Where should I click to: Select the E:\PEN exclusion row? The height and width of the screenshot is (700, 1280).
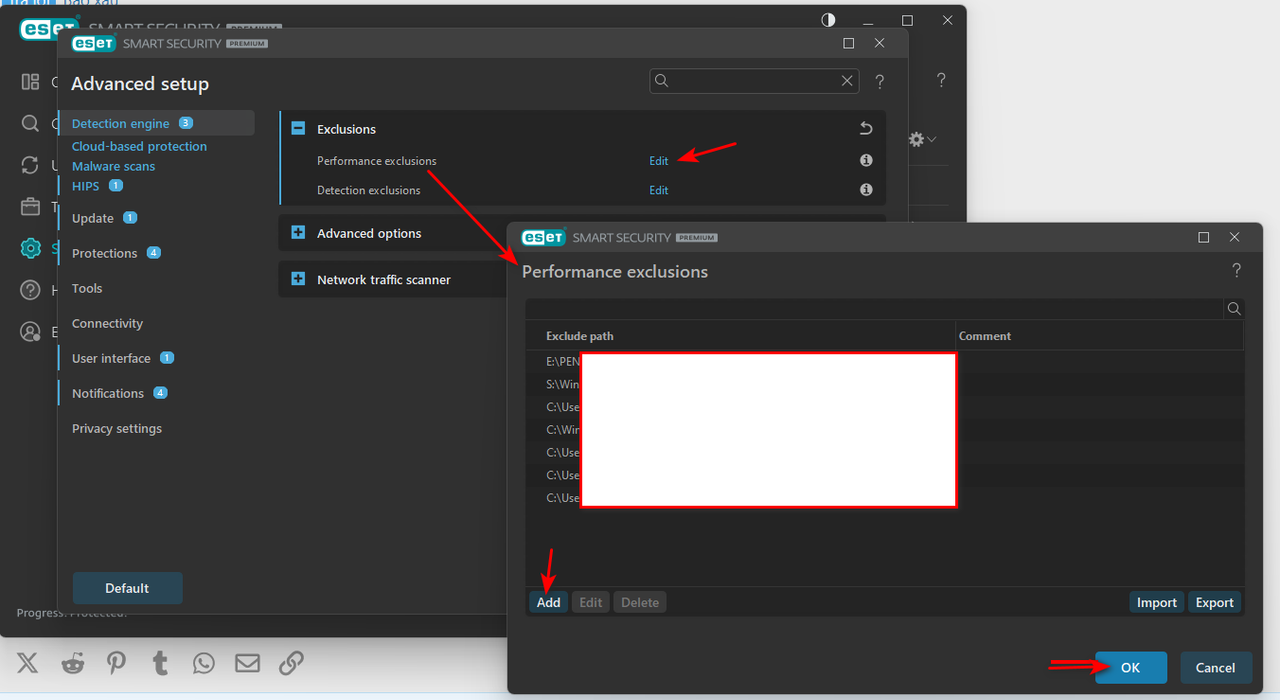885,361
